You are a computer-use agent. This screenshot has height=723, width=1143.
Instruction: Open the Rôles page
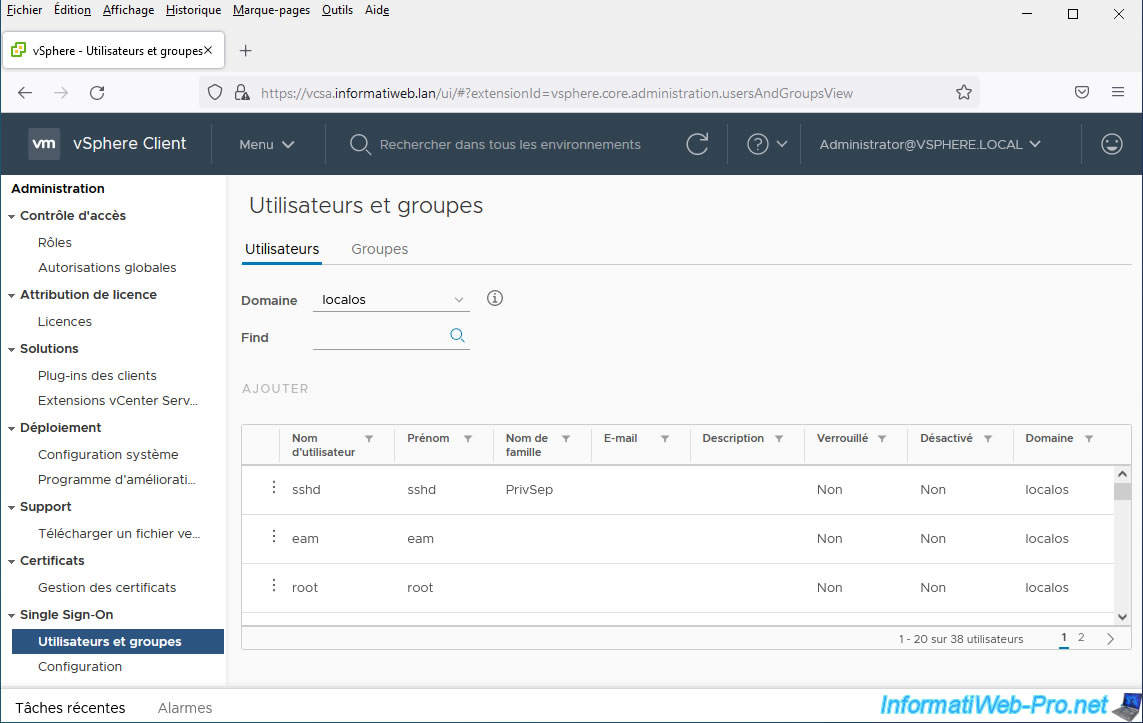coord(55,242)
